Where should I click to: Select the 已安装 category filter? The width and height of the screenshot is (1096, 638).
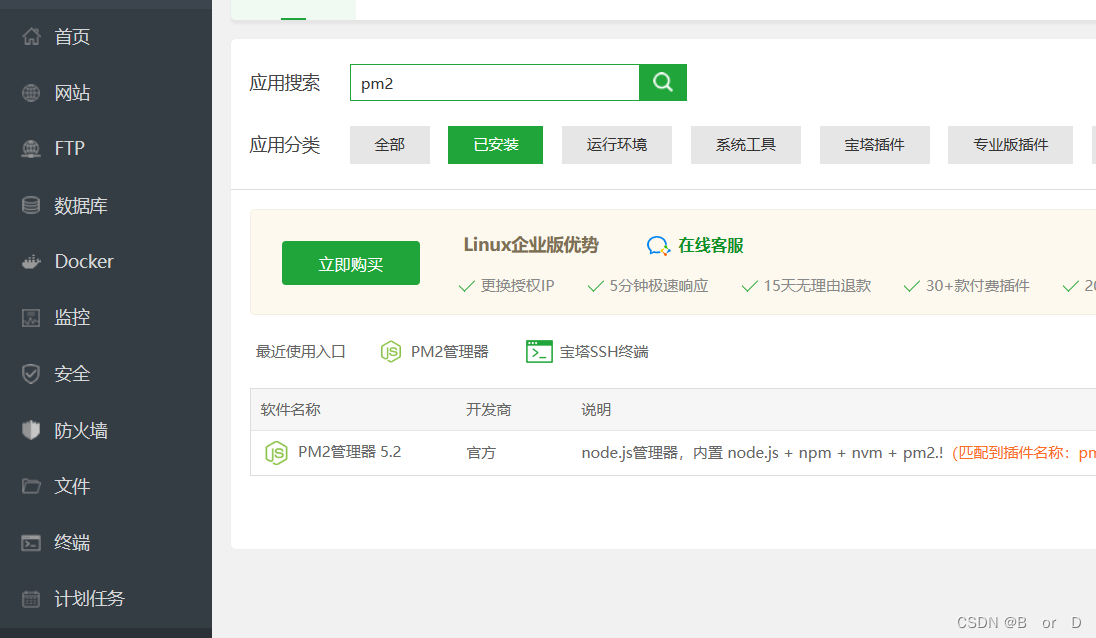pyautogui.click(x=496, y=145)
